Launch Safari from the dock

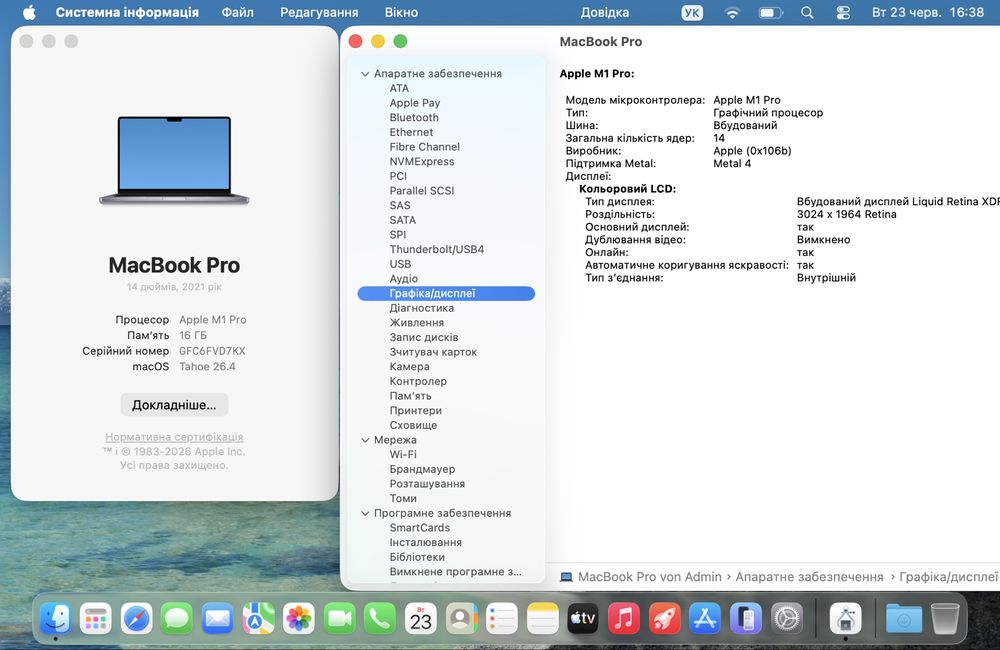coord(136,618)
